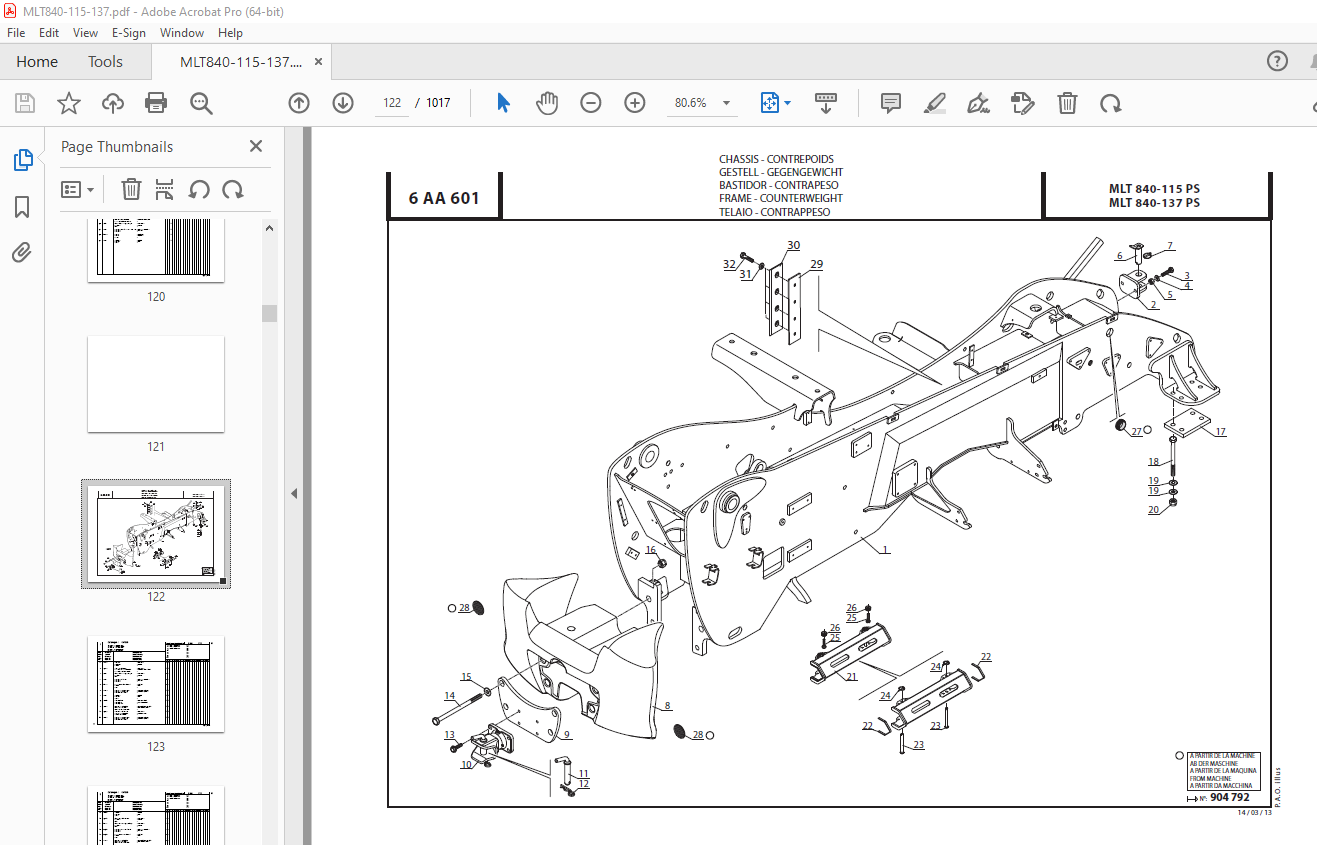Viewport: 1317px width, 845px height.
Task: Click the '6 AA 601' page code
Action: (x=444, y=198)
